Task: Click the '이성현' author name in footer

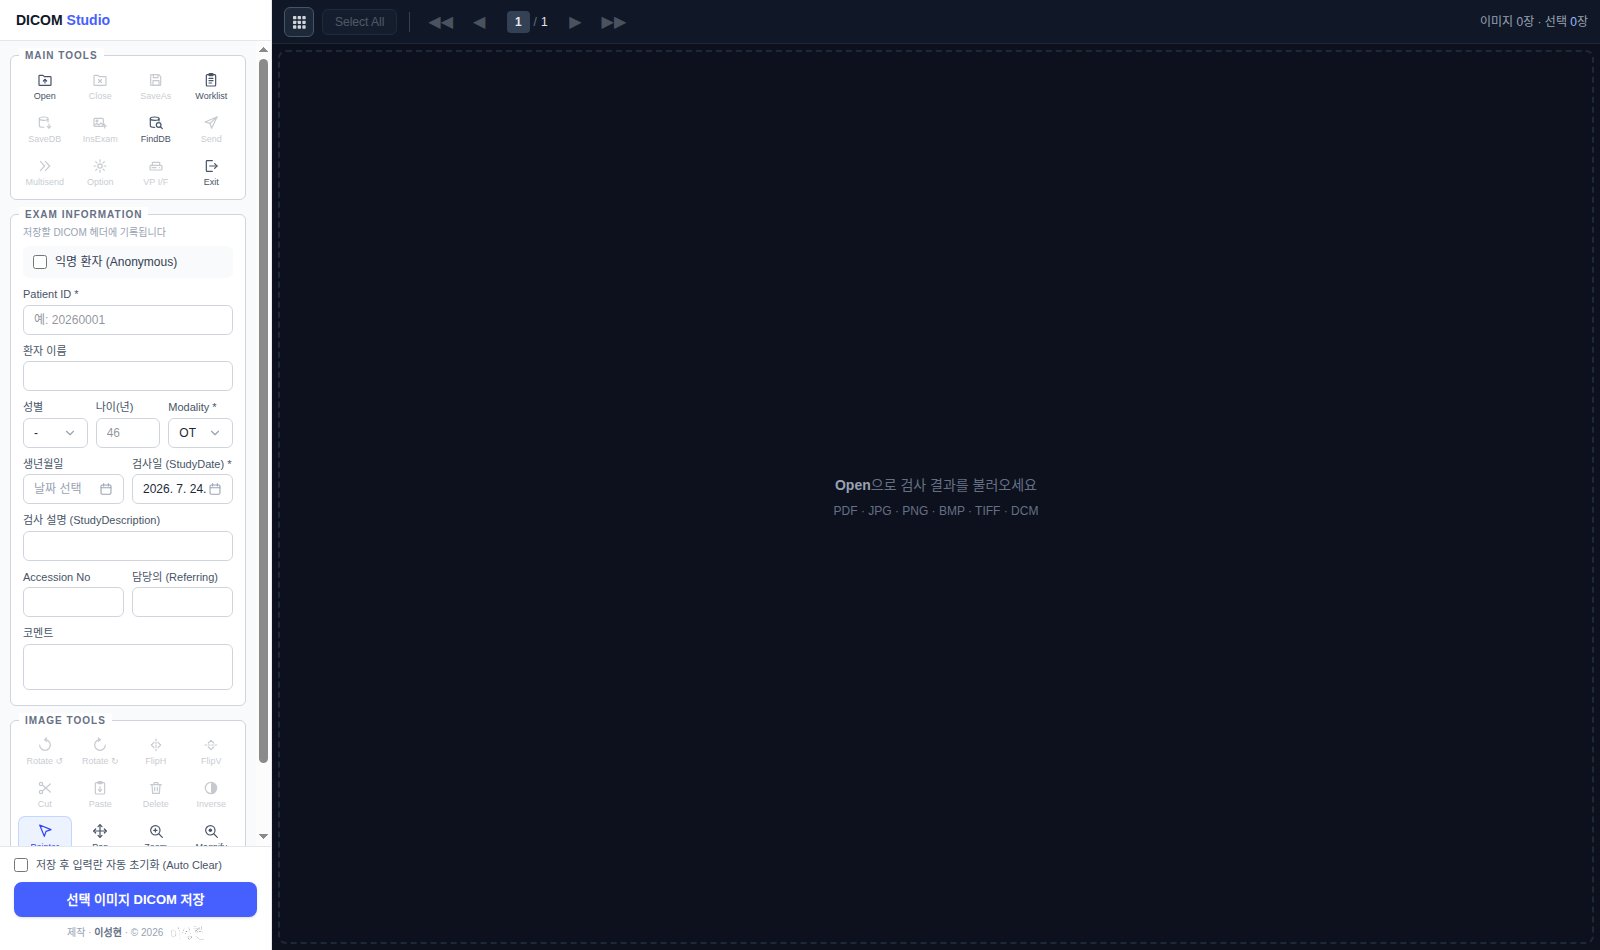Action: pyautogui.click(x=108, y=932)
